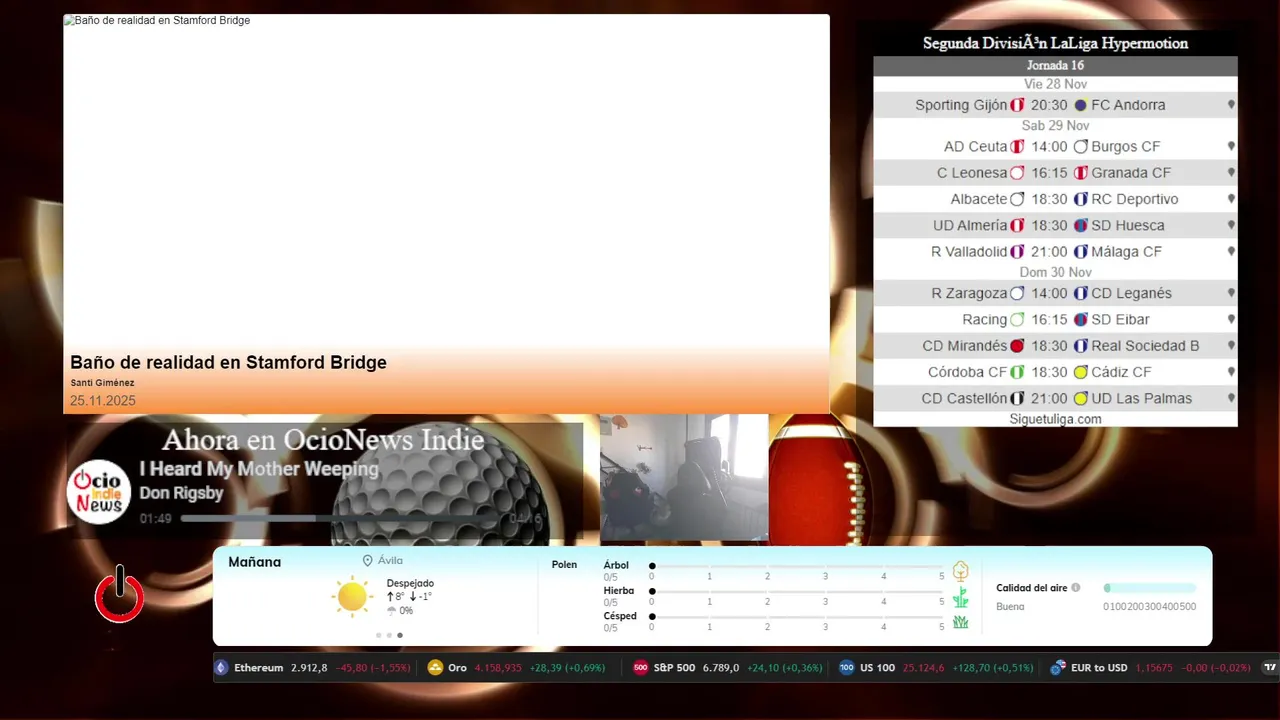Click team name CD Leganés
Image resolution: width=1280 pixels, height=720 pixels.
pyautogui.click(x=1131, y=293)
